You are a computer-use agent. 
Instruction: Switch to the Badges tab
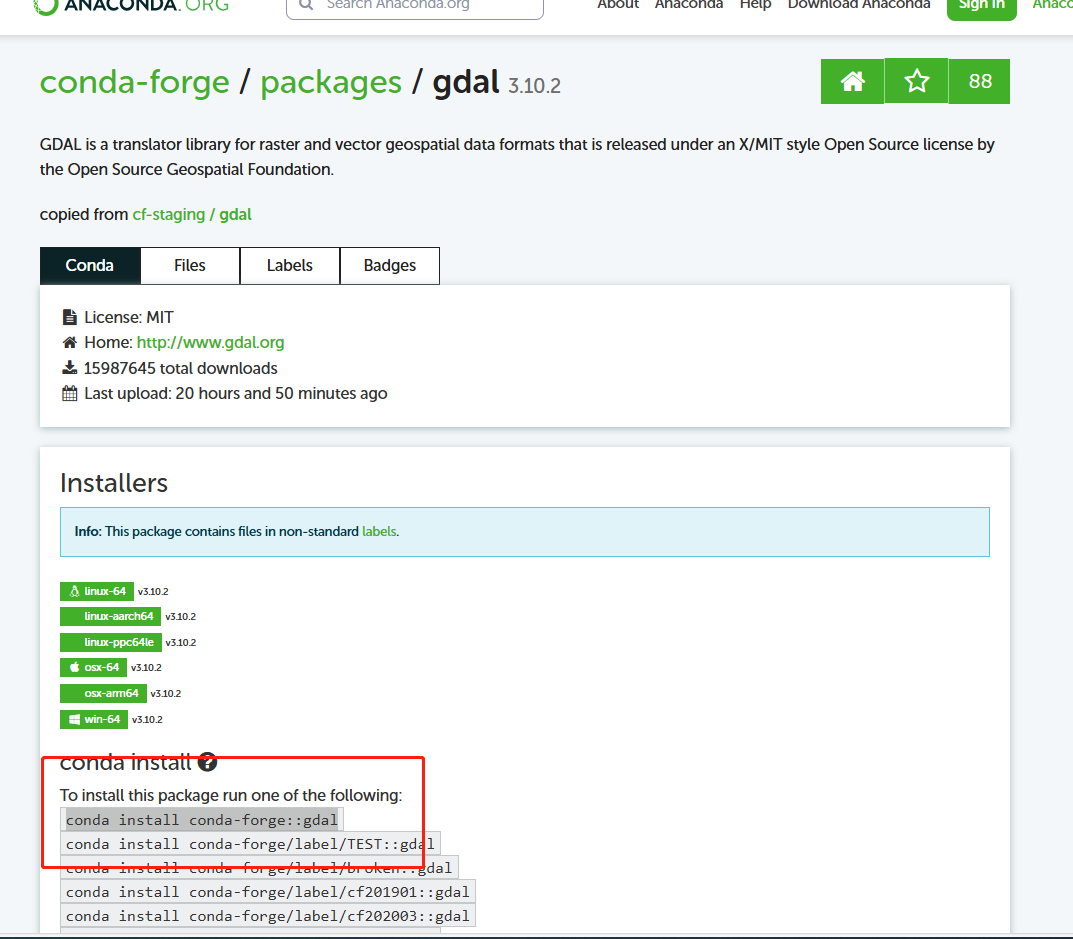click(x=389, y=266)
